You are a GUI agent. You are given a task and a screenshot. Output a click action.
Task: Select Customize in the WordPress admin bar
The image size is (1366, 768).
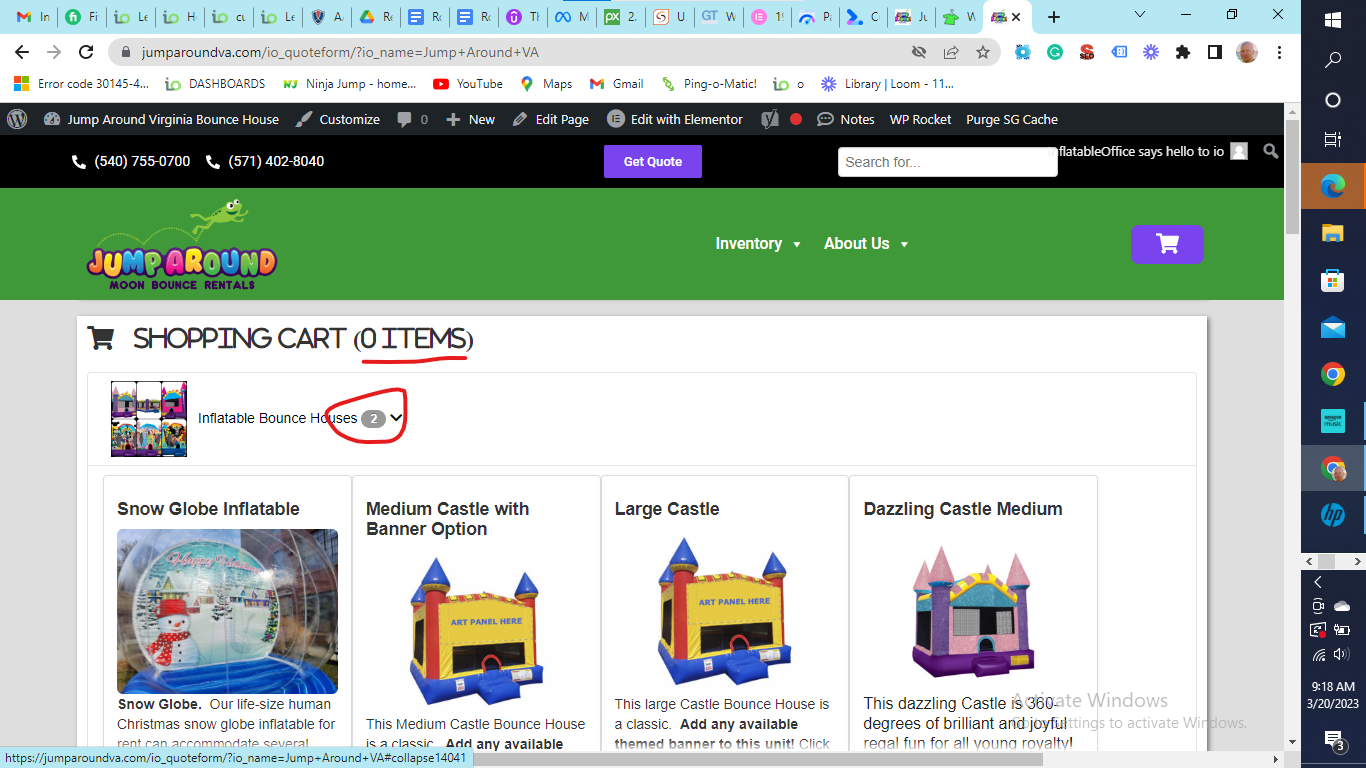tap(338, 119)
